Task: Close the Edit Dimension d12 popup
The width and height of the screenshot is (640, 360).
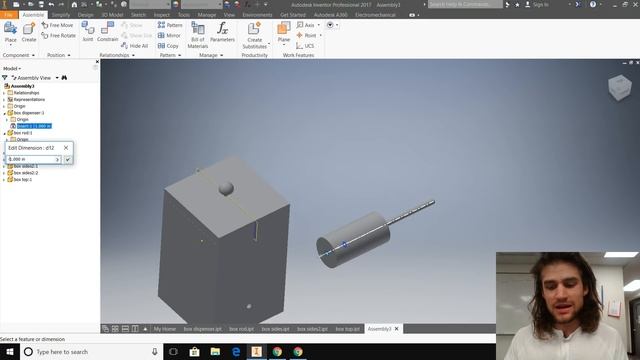Action: (66, 148)
